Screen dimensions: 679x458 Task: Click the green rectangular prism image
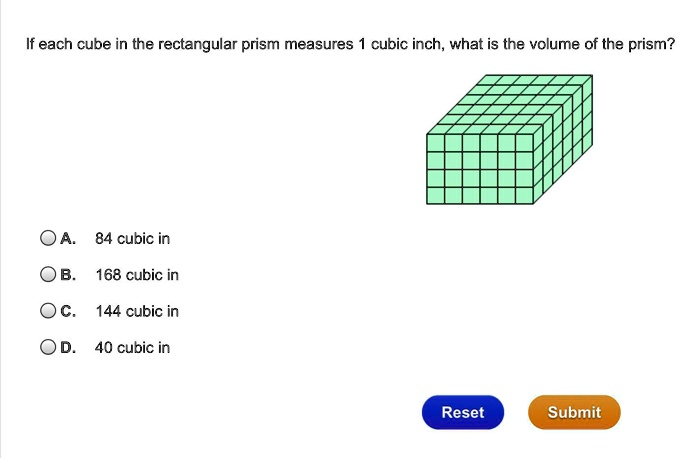(509, 140)
